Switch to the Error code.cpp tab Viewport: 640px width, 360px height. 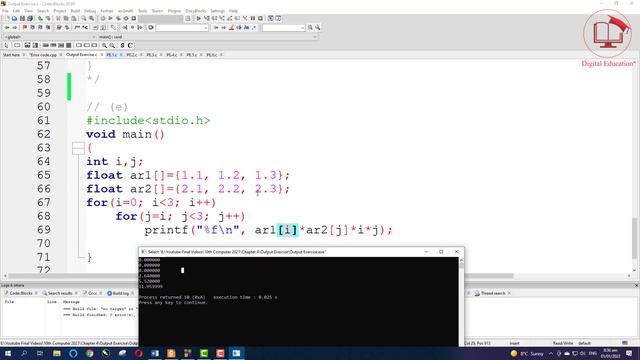tap(43, 55)
